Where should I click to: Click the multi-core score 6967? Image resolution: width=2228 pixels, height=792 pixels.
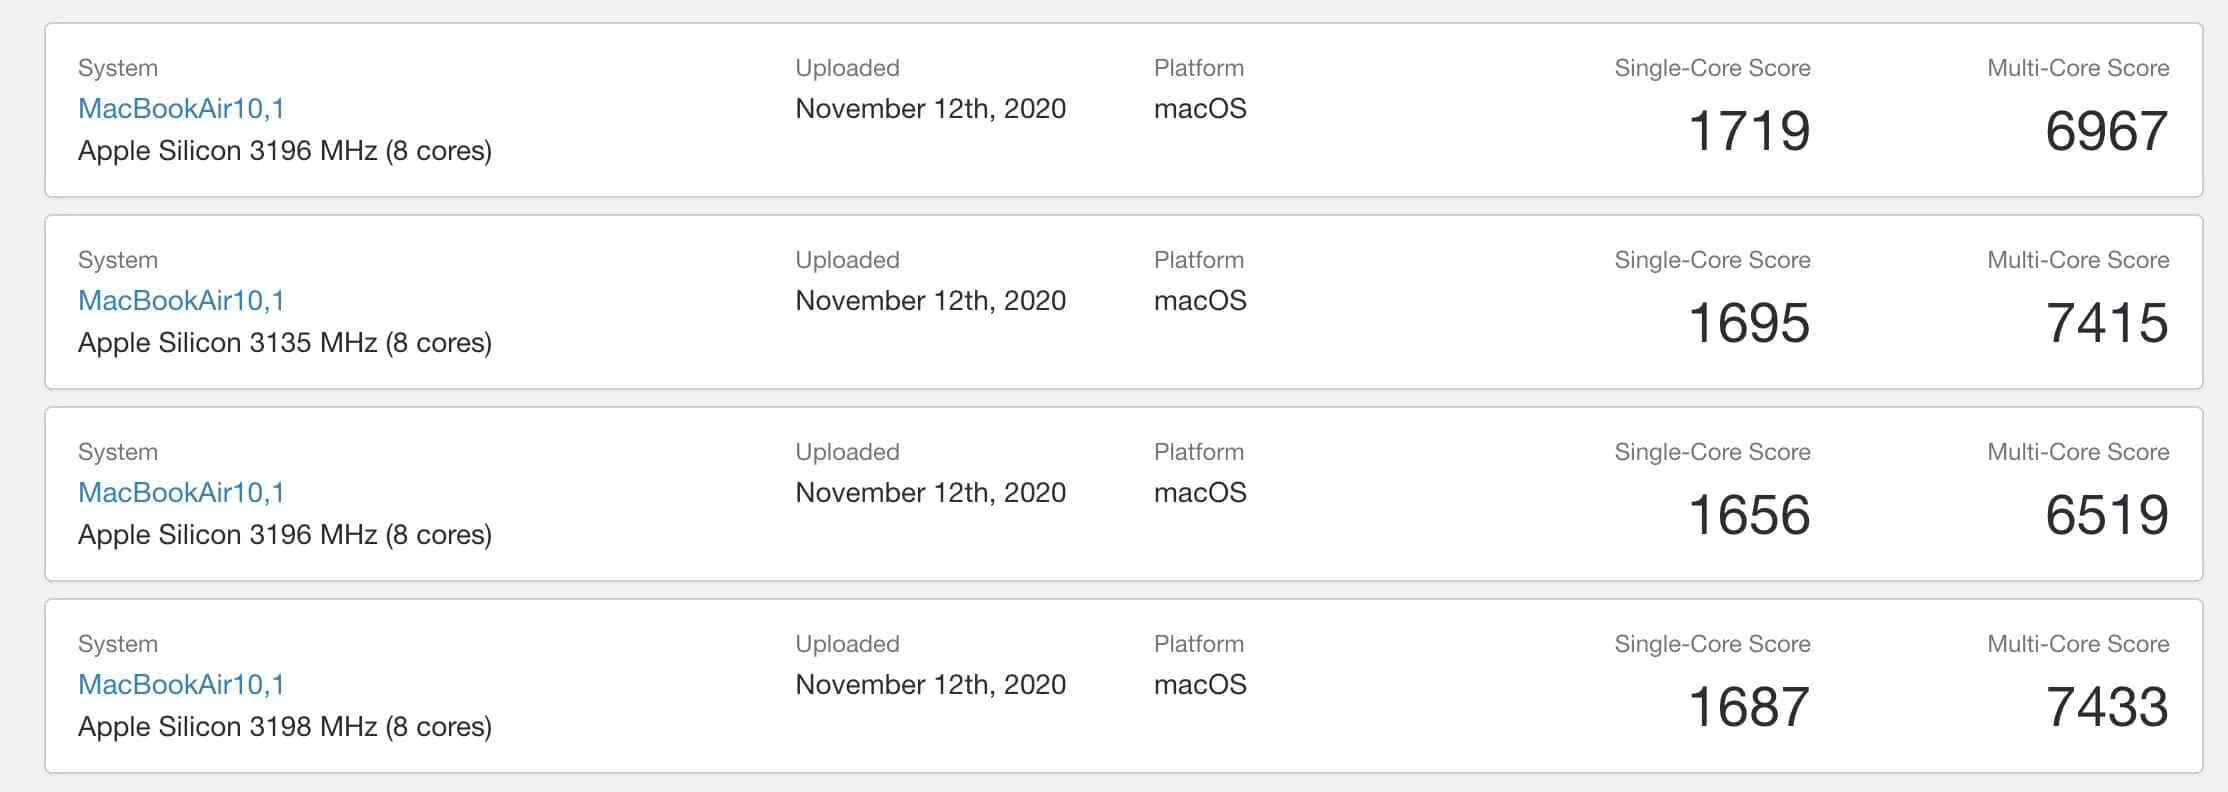(x=2106, y=131)
